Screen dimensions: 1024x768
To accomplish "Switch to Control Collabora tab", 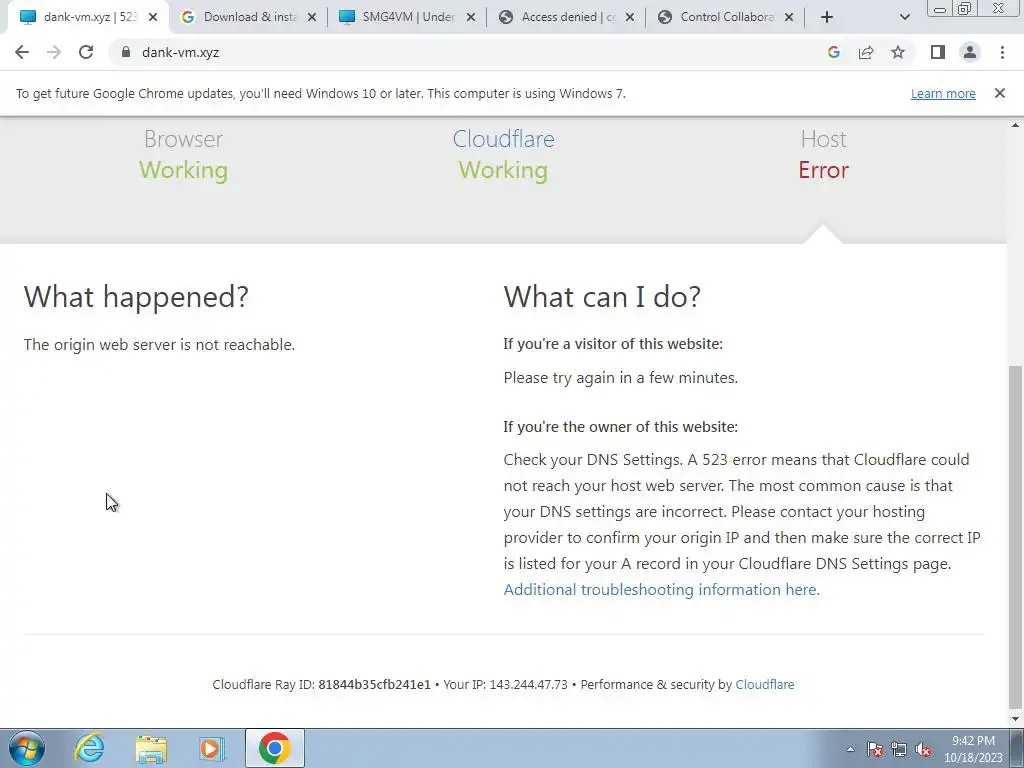I will [x=726, y=17].
